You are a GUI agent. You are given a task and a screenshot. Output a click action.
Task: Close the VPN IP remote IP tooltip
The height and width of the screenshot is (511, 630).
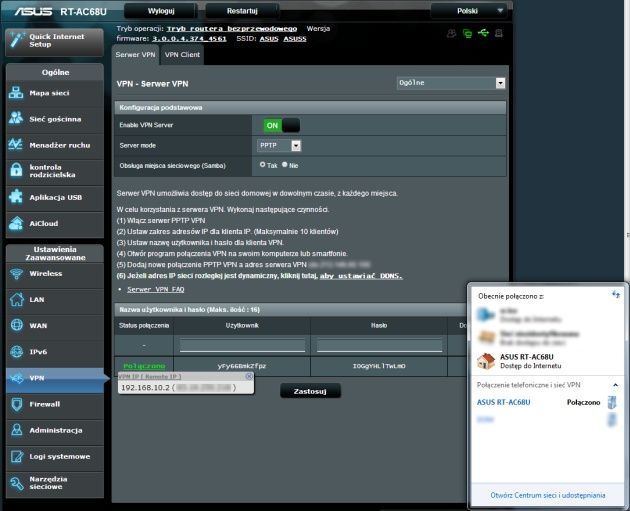point(249,376)
